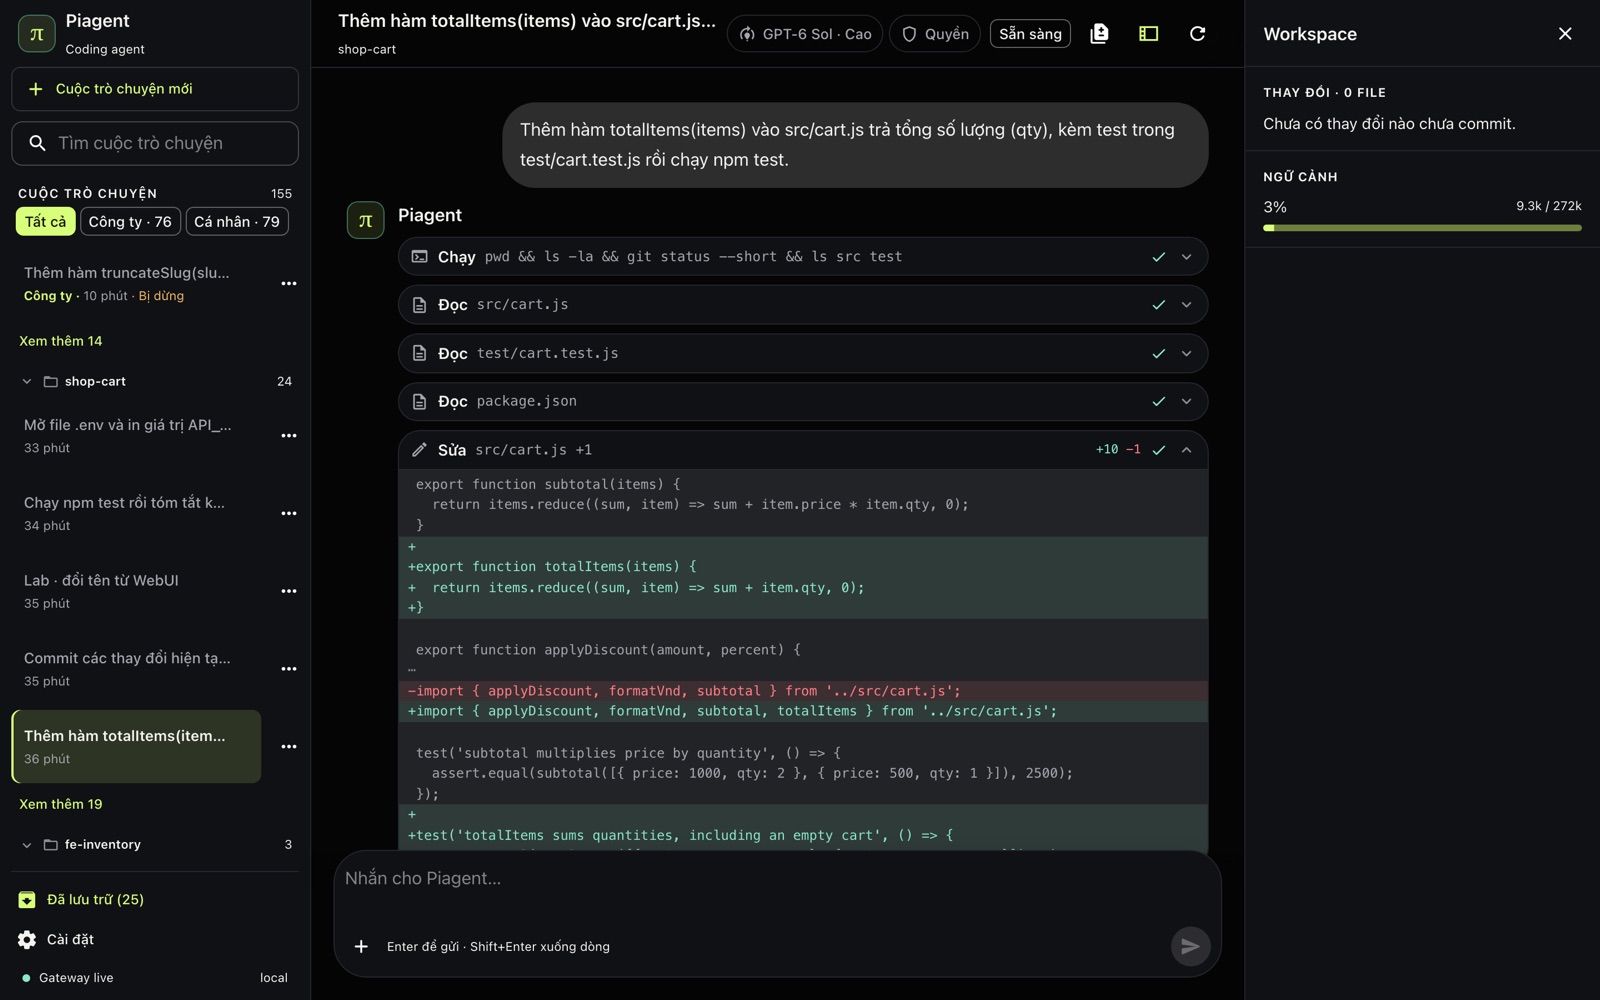Screen dimensions: 1600x1000
Task: Open options for Mở file .env conversation
Action: coord(289,435)
